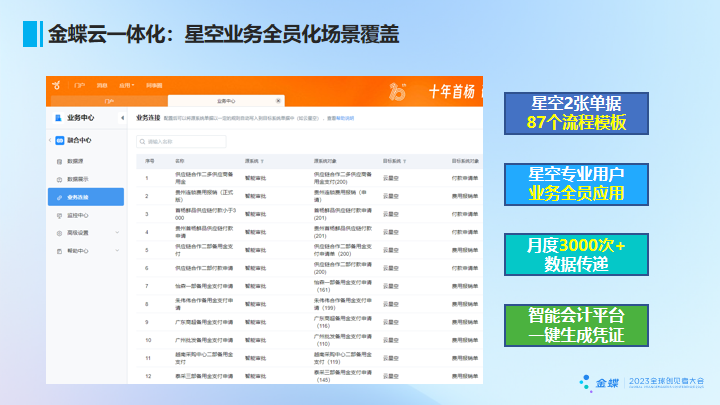Click the 监控中心 monitor icon
The height and width of the screenshot is (405, 720).
coord(59,215)
